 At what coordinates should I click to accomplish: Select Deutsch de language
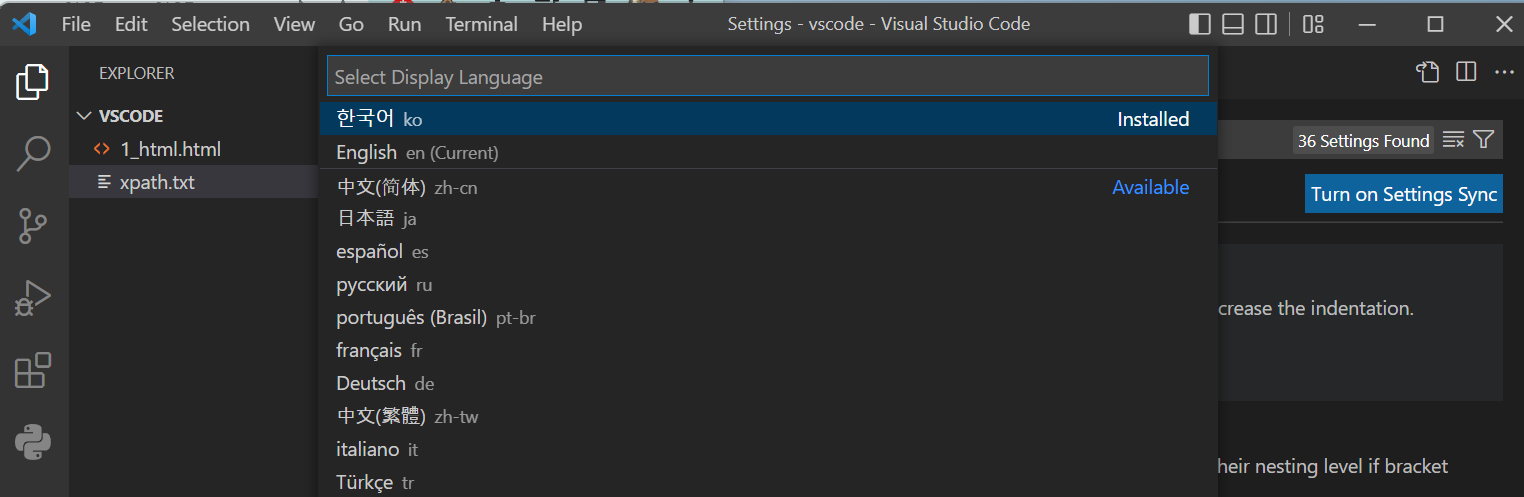(x=768, y=383)
